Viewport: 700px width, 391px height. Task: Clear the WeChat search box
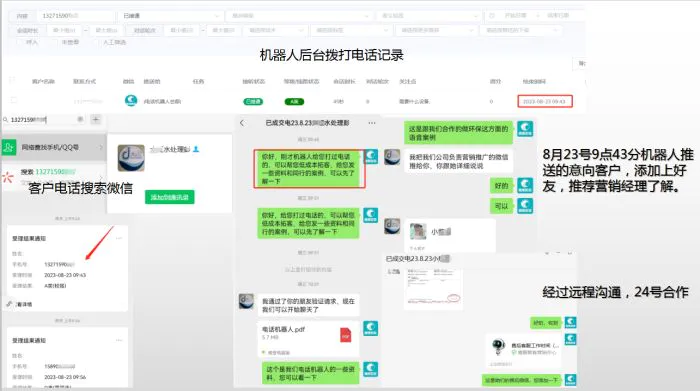(x=80, y=119)
